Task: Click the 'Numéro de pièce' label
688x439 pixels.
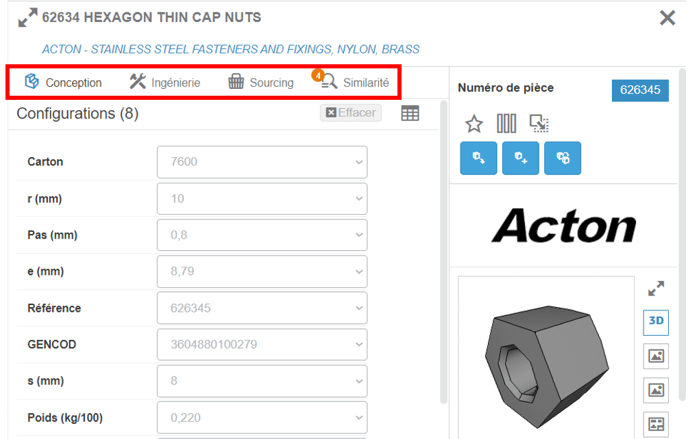Action: pos(505,88)
